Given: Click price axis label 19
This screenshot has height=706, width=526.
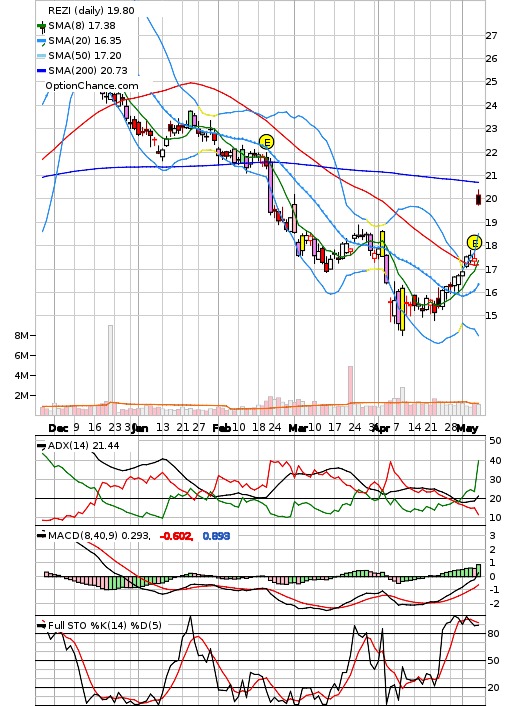Looking at the screenshot, I should (491, 222).
